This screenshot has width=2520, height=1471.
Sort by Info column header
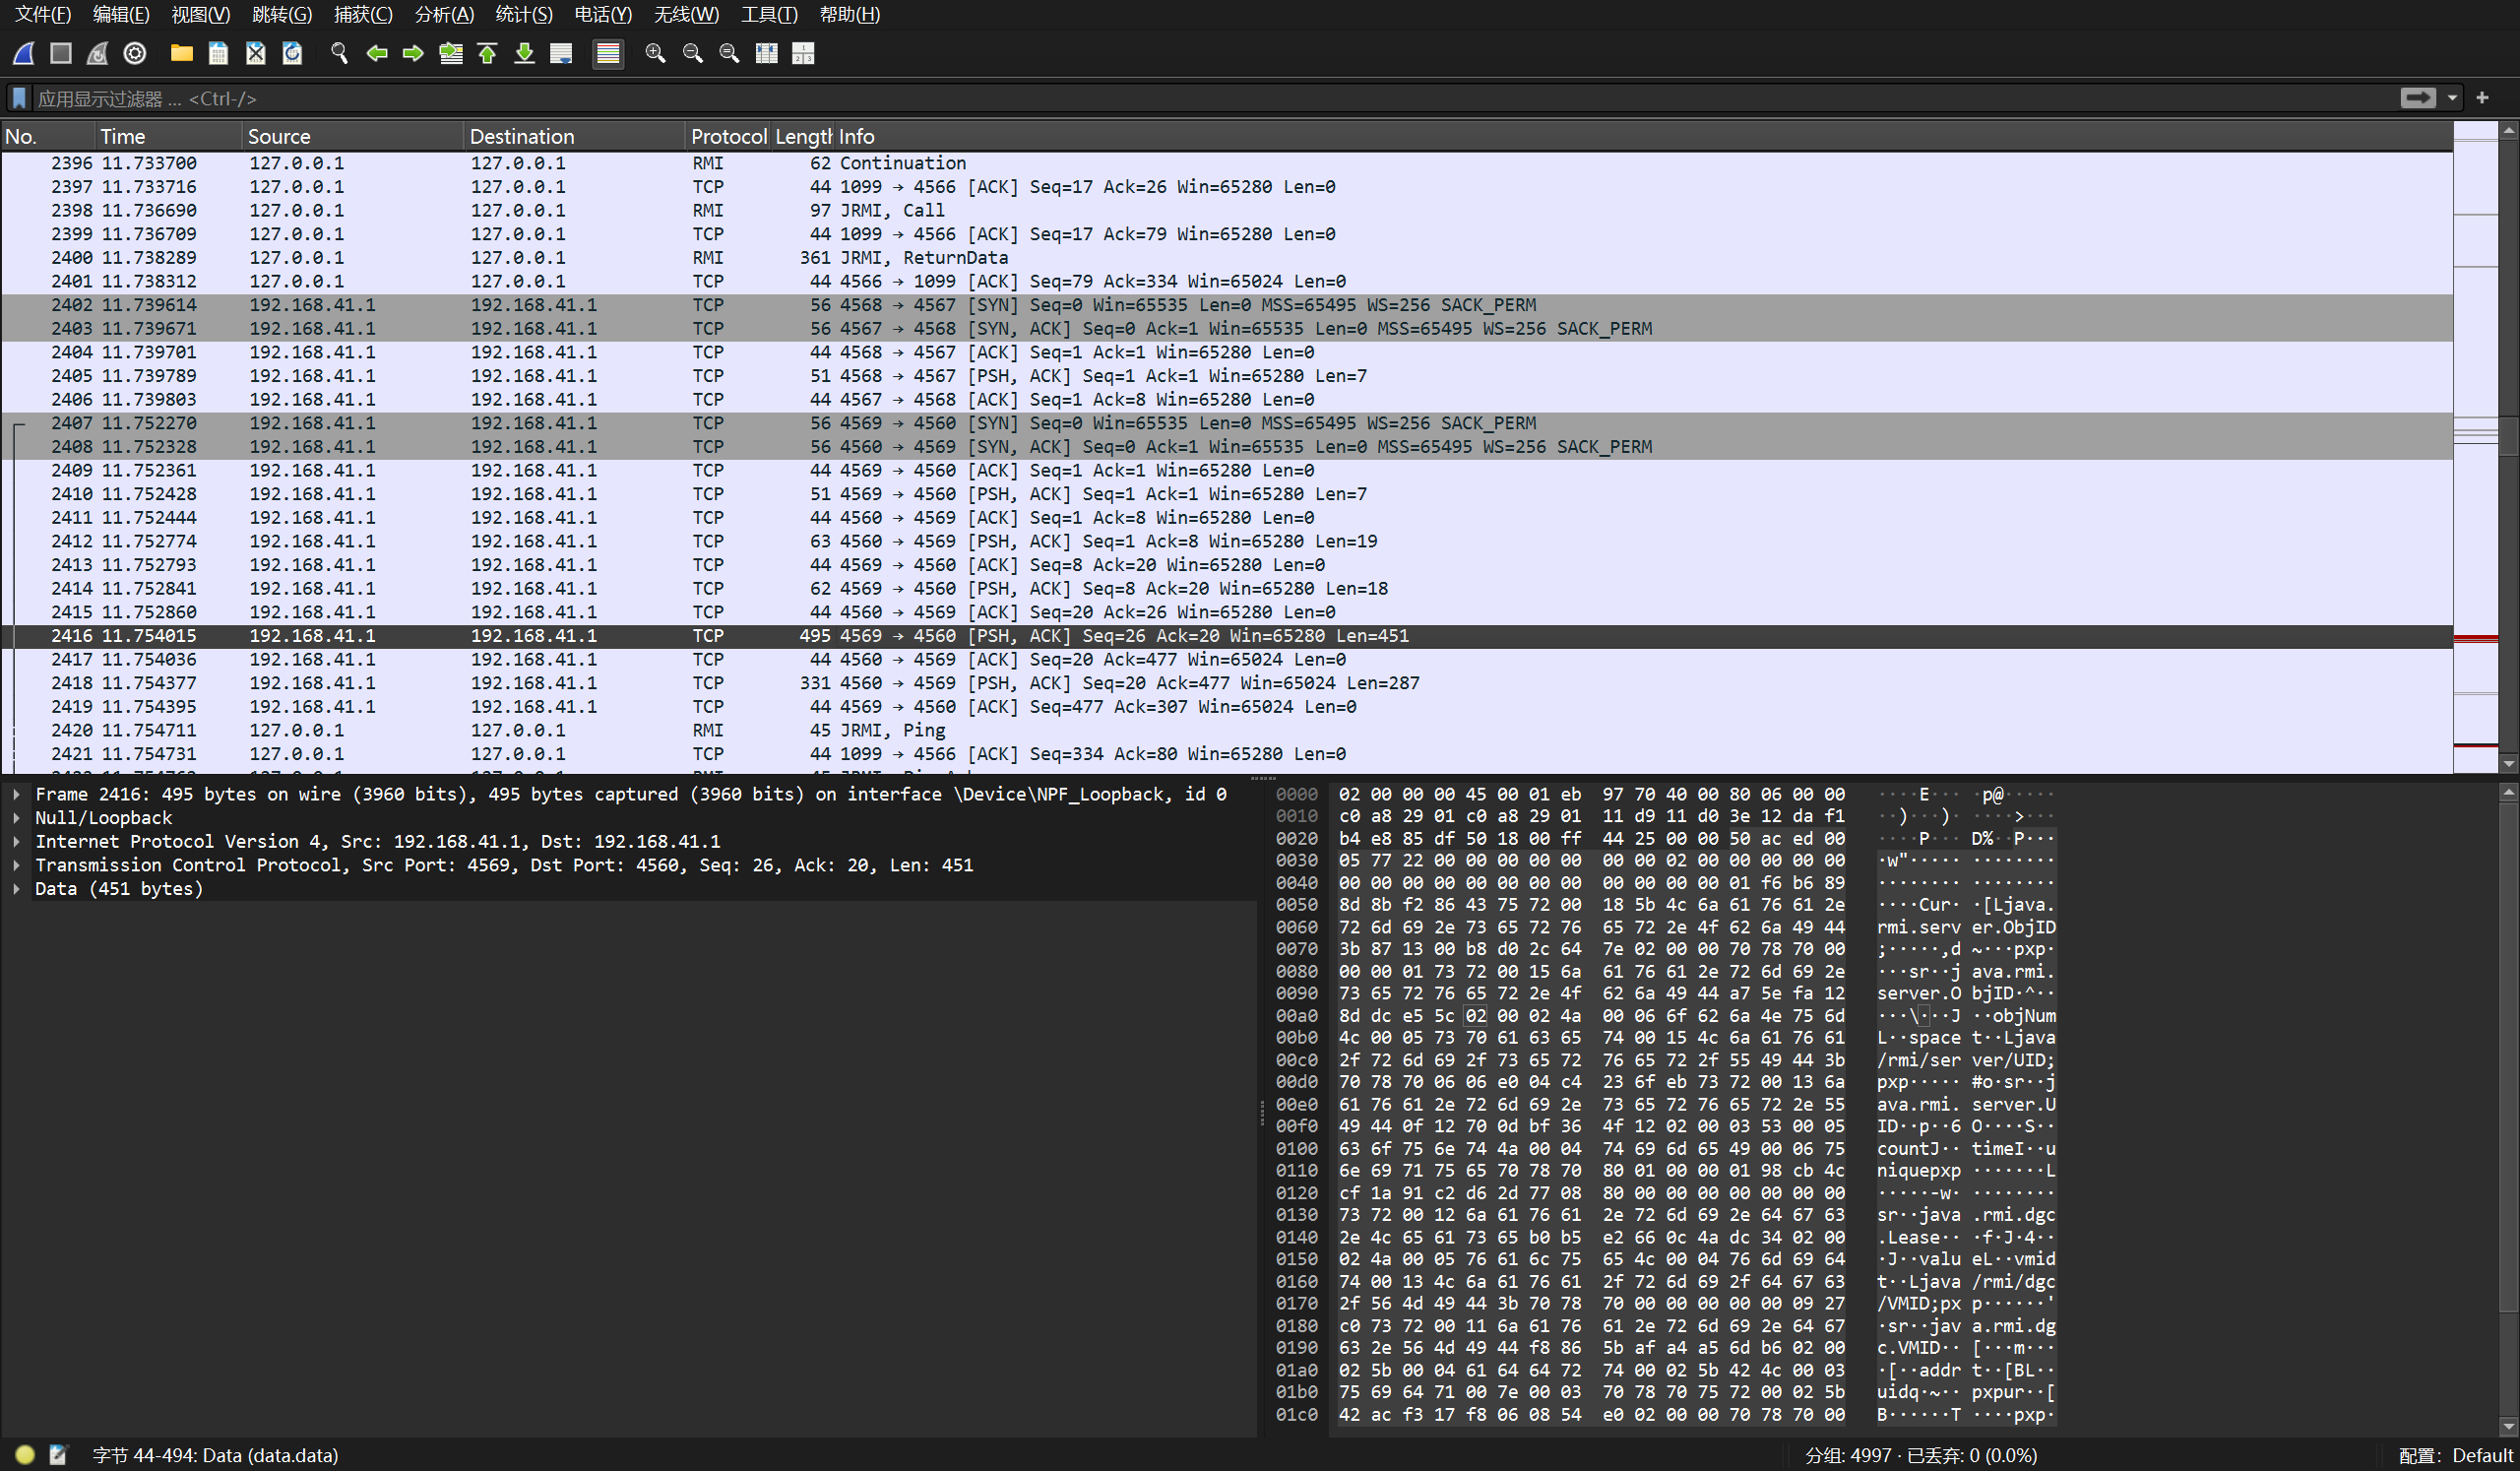click(1643, 136)
